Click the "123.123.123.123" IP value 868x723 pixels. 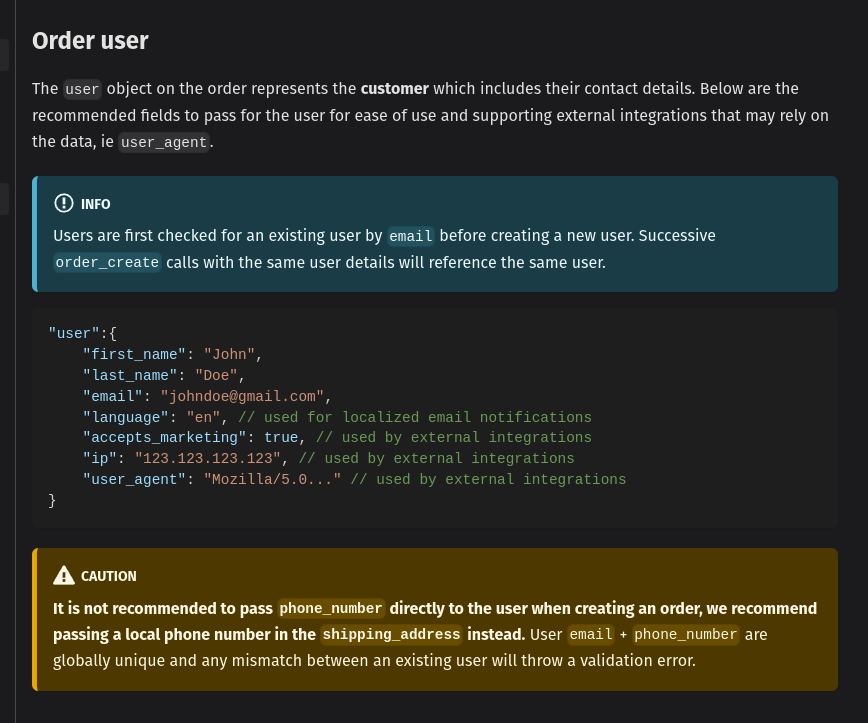click(x=207, y=458)
